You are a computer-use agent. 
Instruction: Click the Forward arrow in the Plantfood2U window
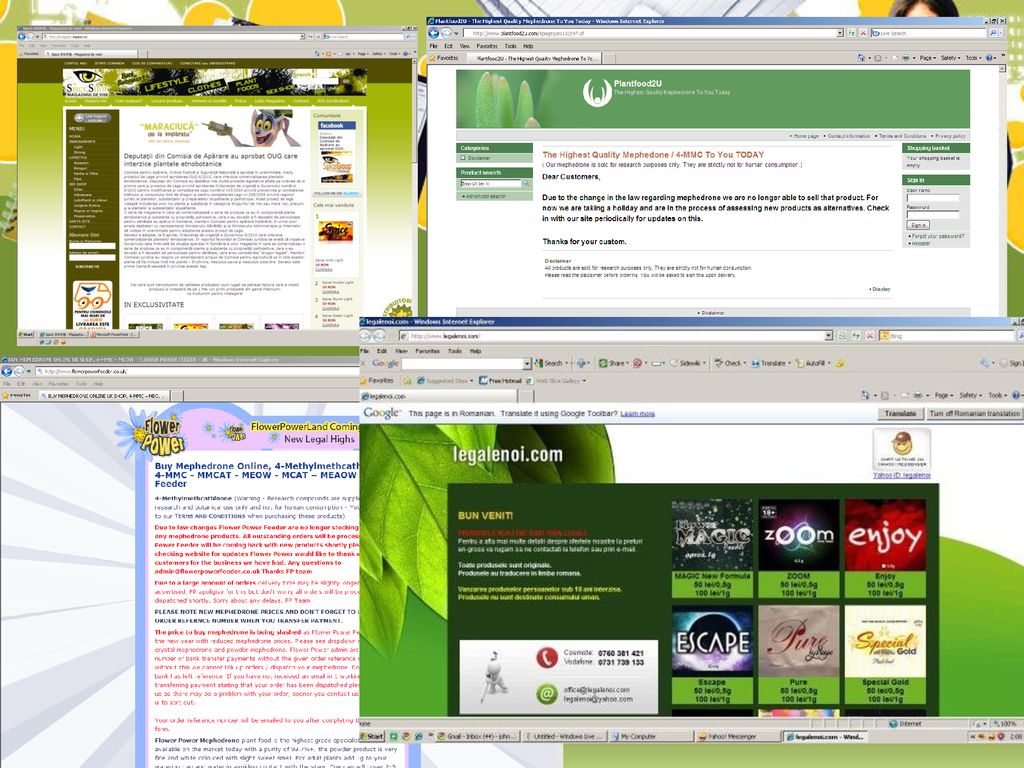click(x=447, y=33)
